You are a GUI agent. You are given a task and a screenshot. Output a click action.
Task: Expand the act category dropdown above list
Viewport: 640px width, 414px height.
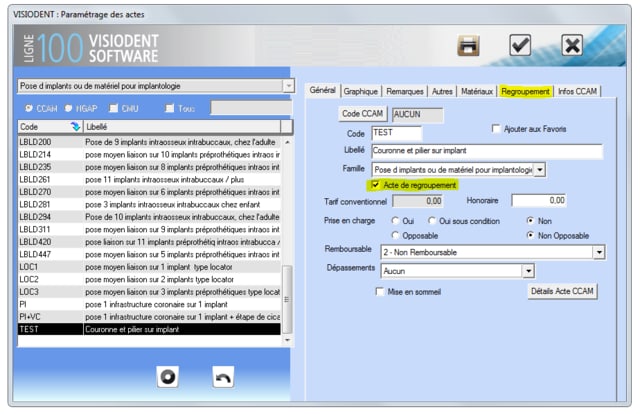pyautogui.click(x=288, y=87)
